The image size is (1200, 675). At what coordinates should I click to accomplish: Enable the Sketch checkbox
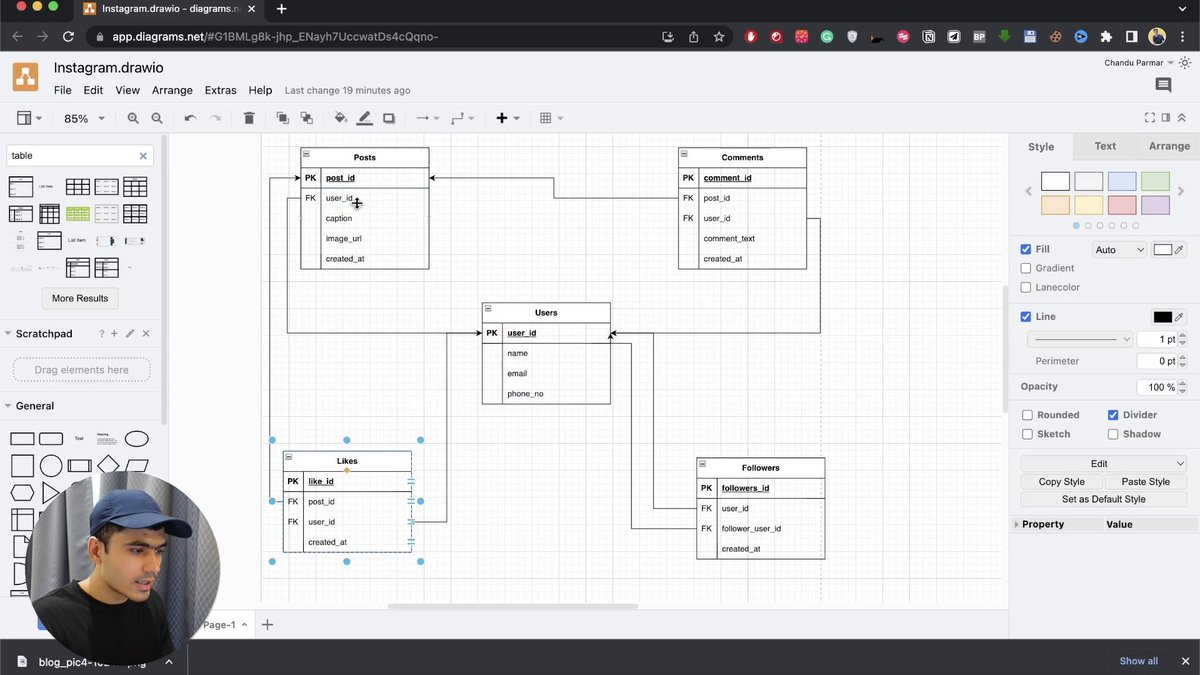coord(1027,434)
